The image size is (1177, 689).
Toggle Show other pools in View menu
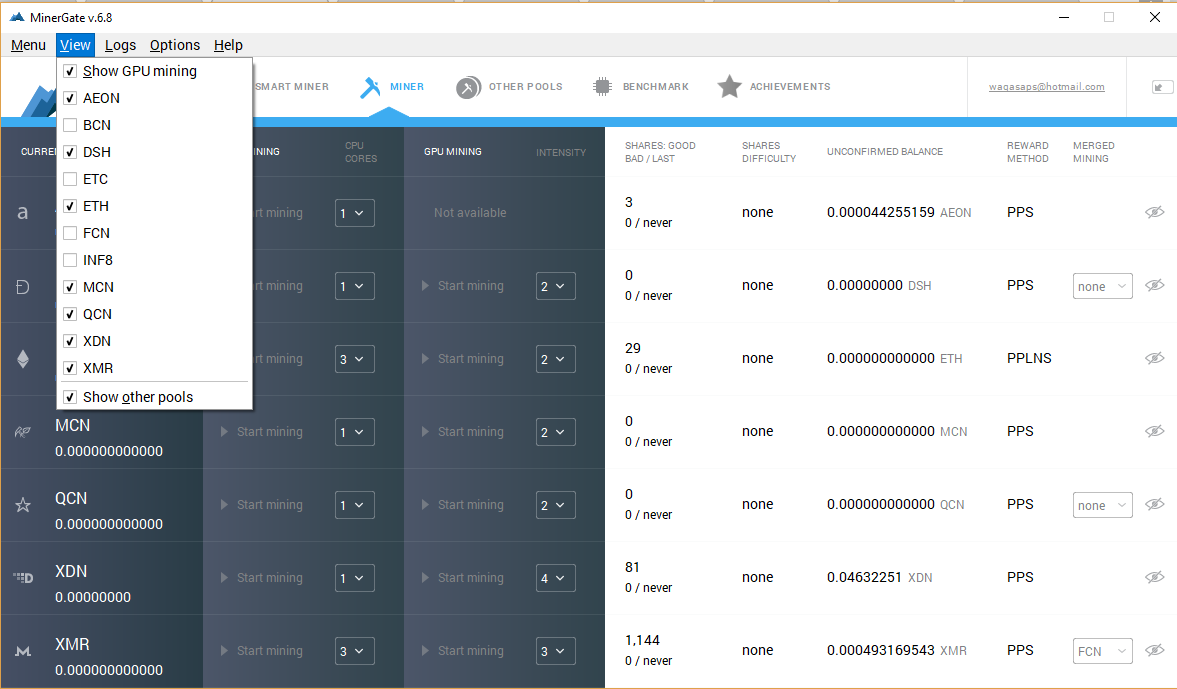70,397
